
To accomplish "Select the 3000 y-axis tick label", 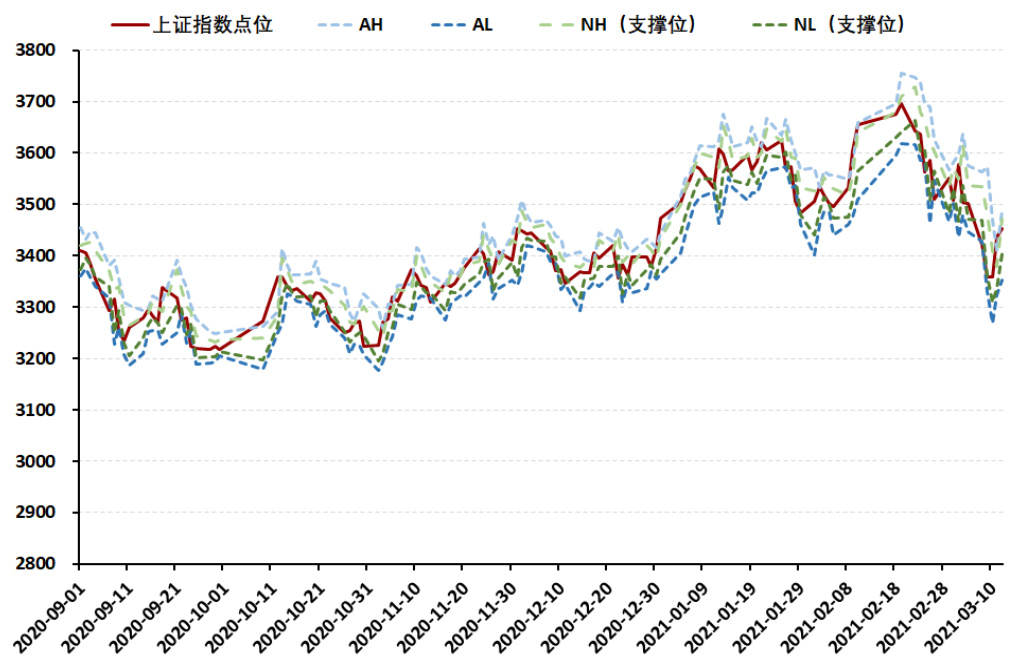I will tap(40, 461).
